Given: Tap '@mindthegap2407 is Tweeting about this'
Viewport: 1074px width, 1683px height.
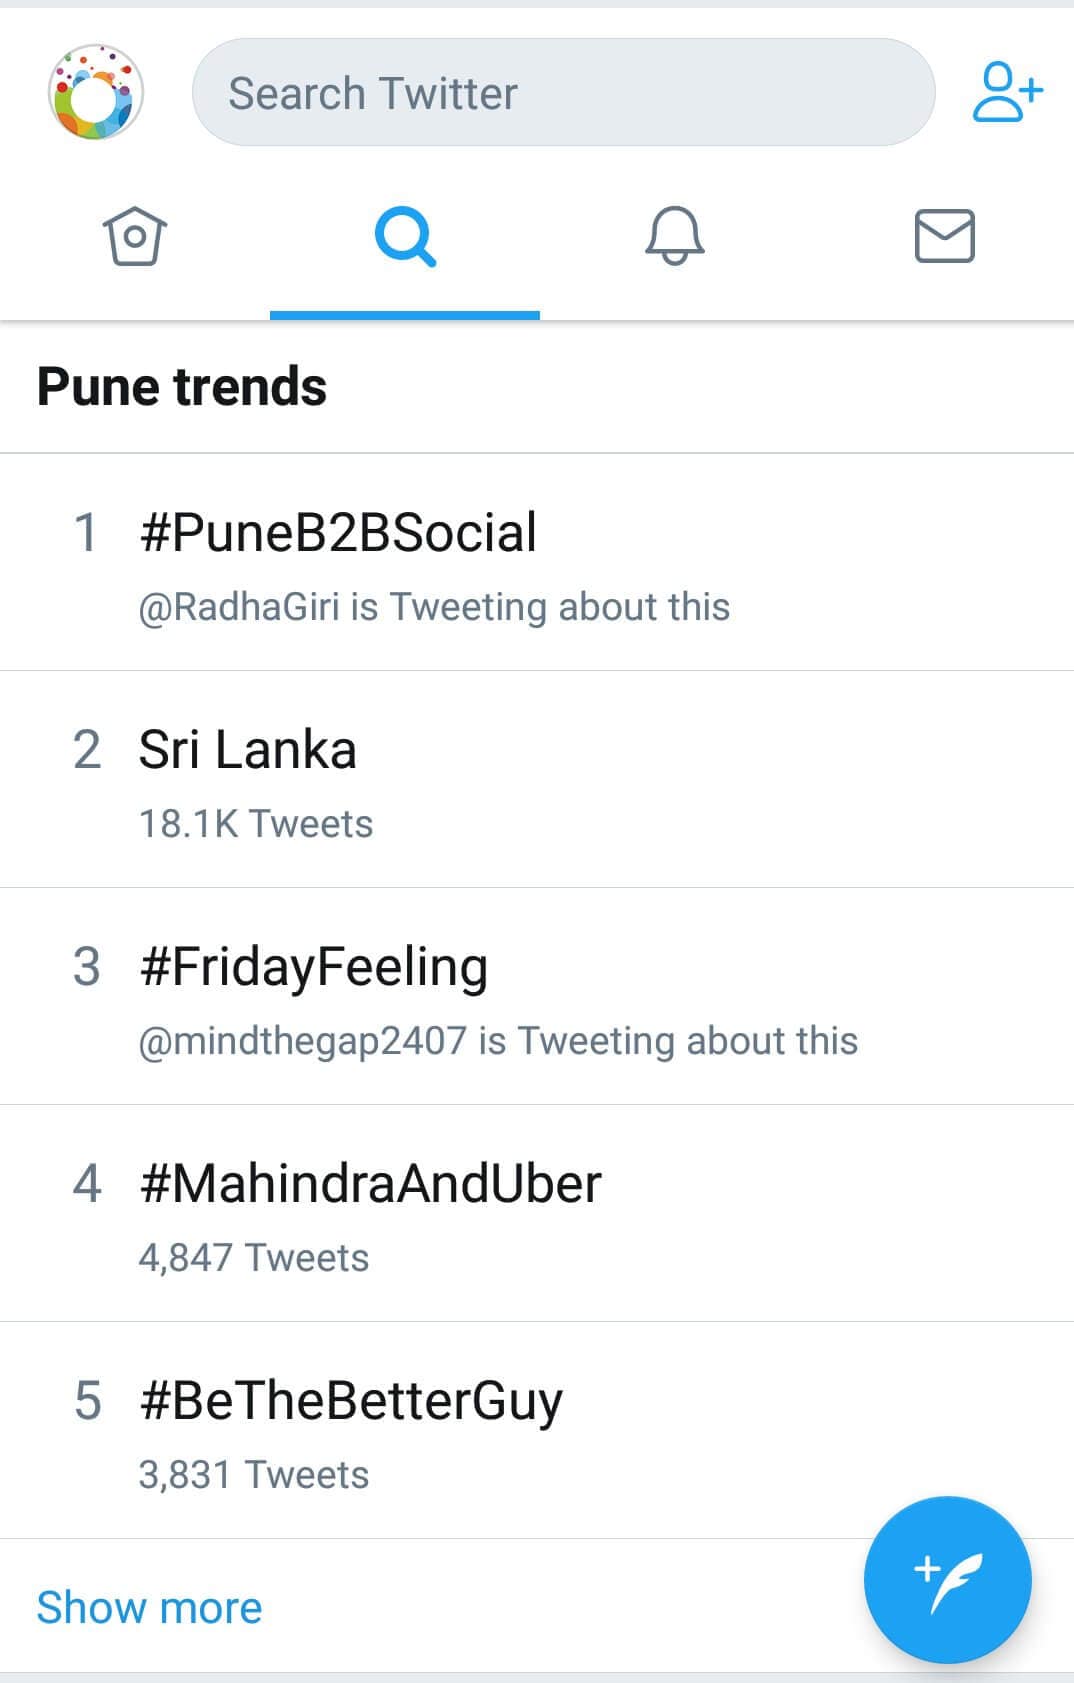Looking at the screenshot, I should (498, 1041).
